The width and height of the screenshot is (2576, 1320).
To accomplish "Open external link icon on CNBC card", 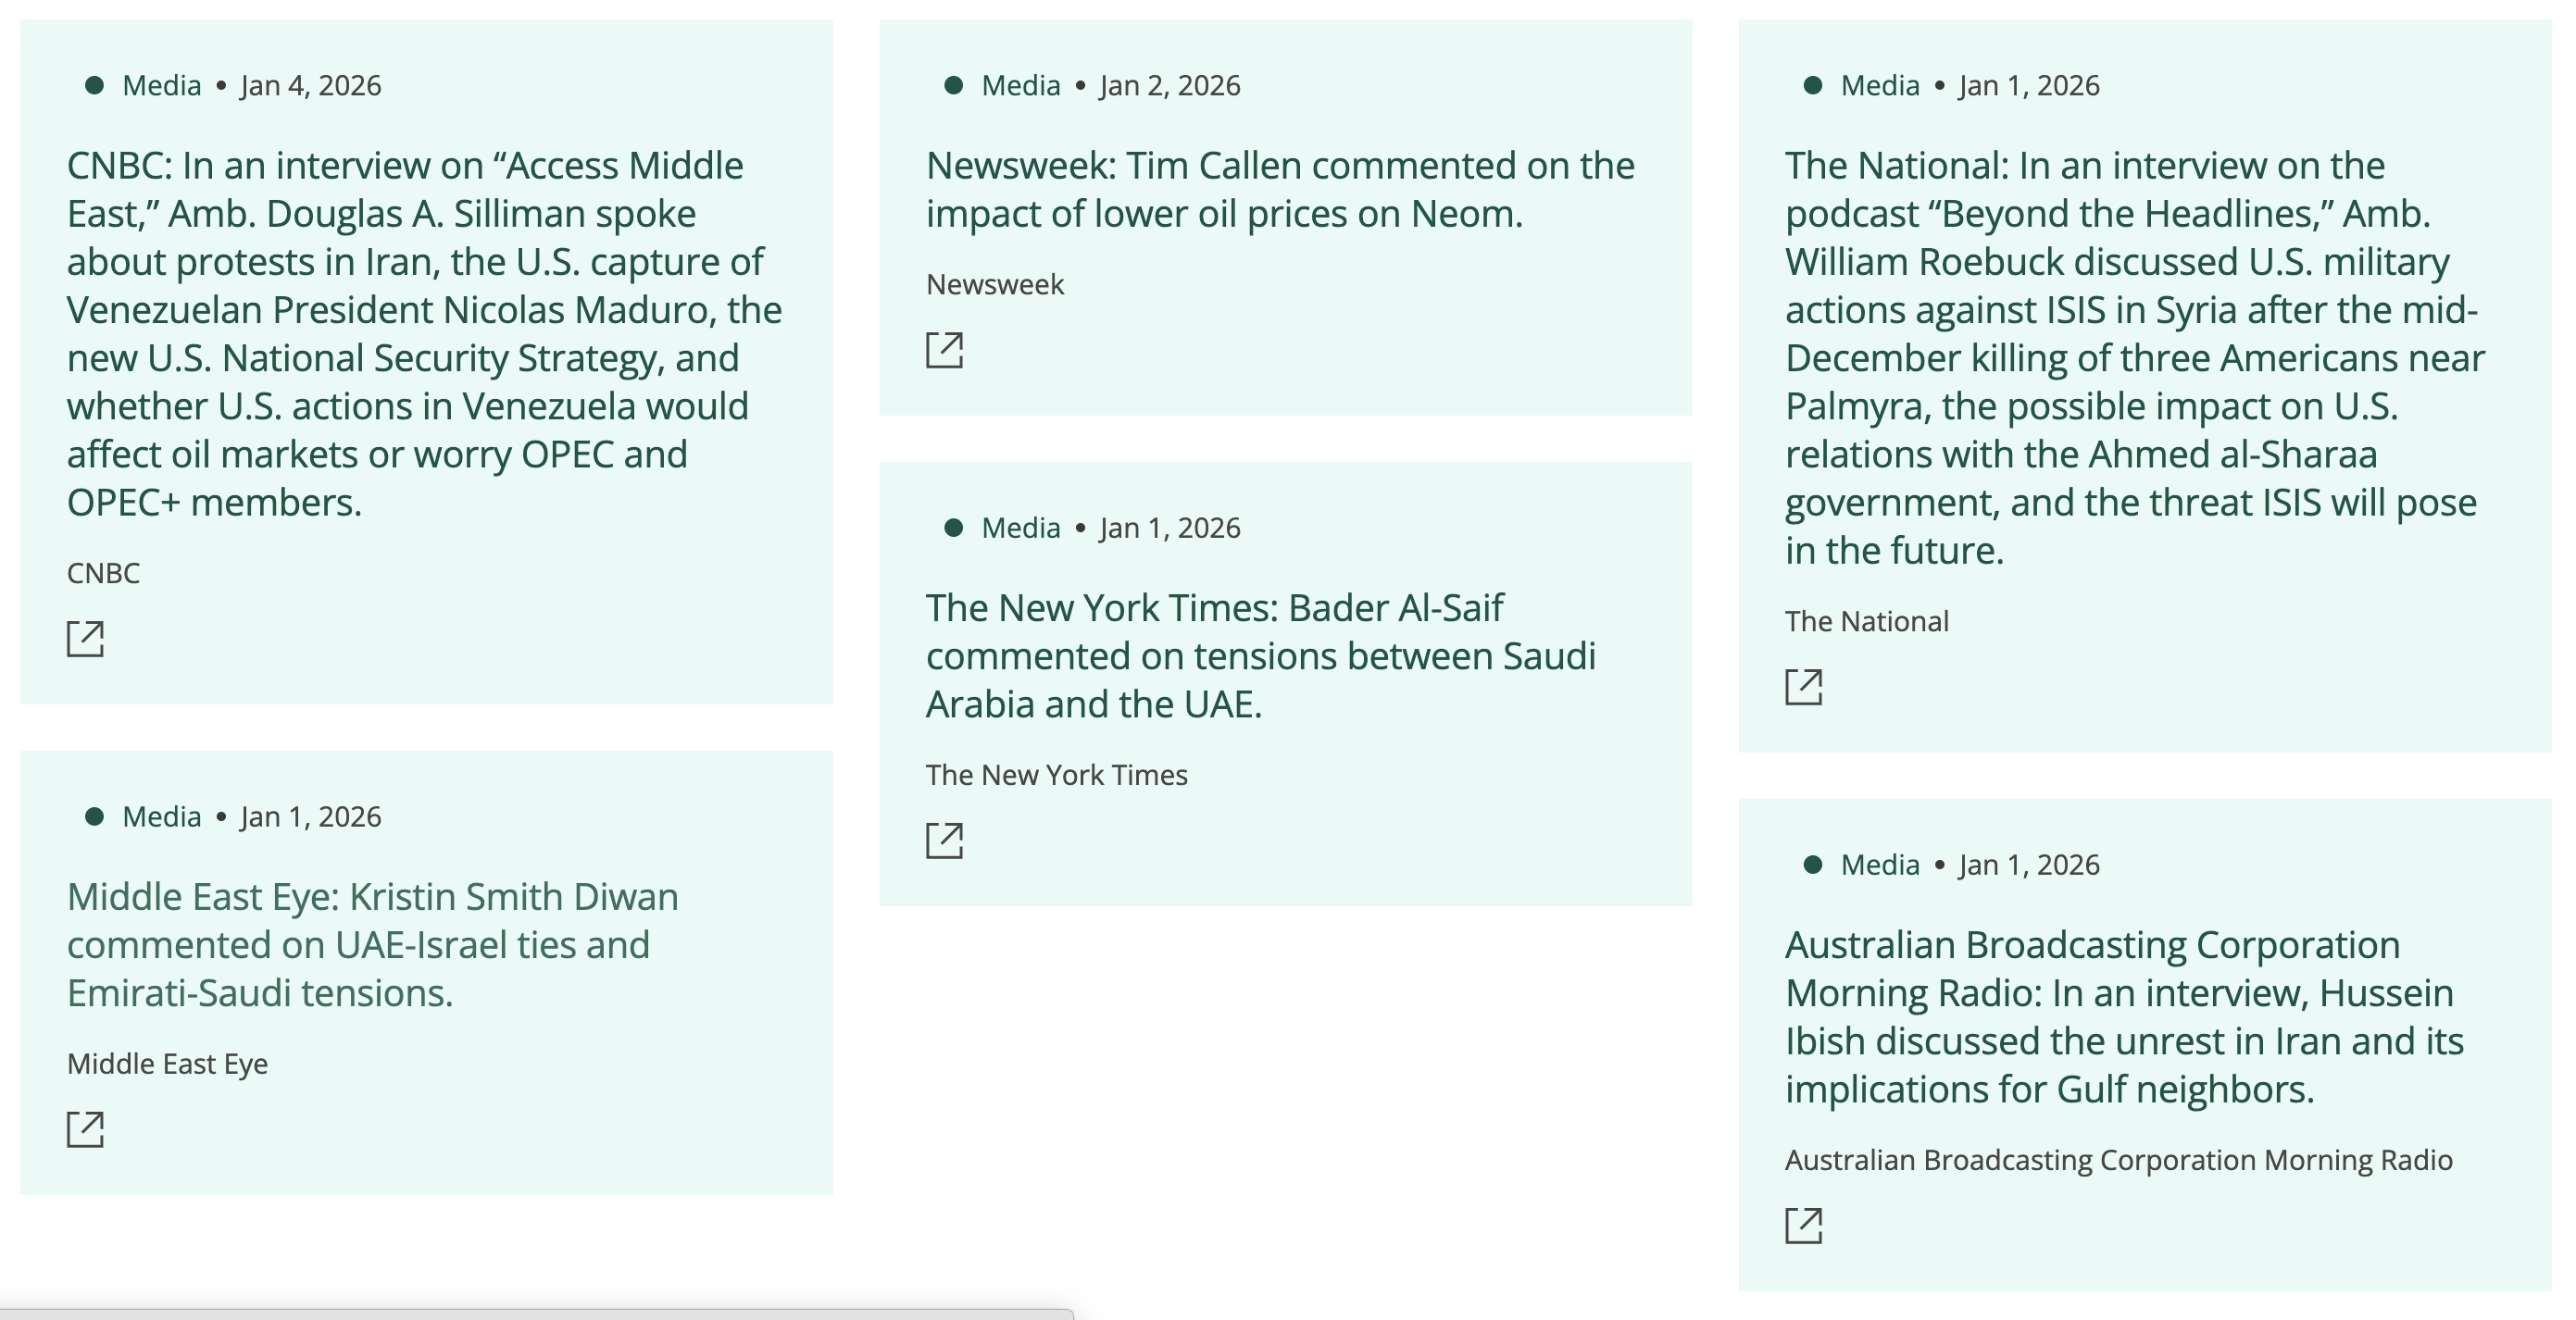I will (85, 638).
